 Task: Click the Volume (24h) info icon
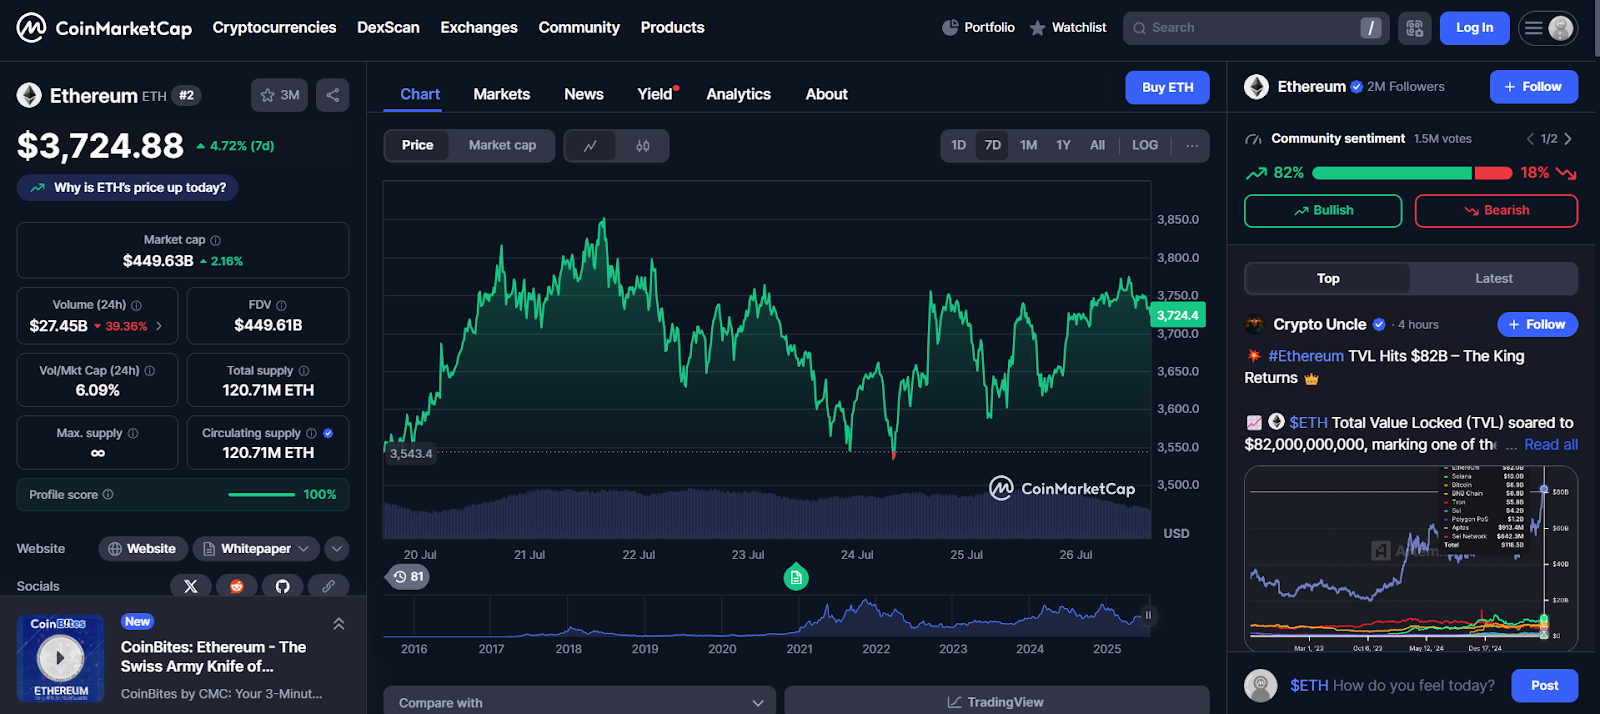pos(137,305)
